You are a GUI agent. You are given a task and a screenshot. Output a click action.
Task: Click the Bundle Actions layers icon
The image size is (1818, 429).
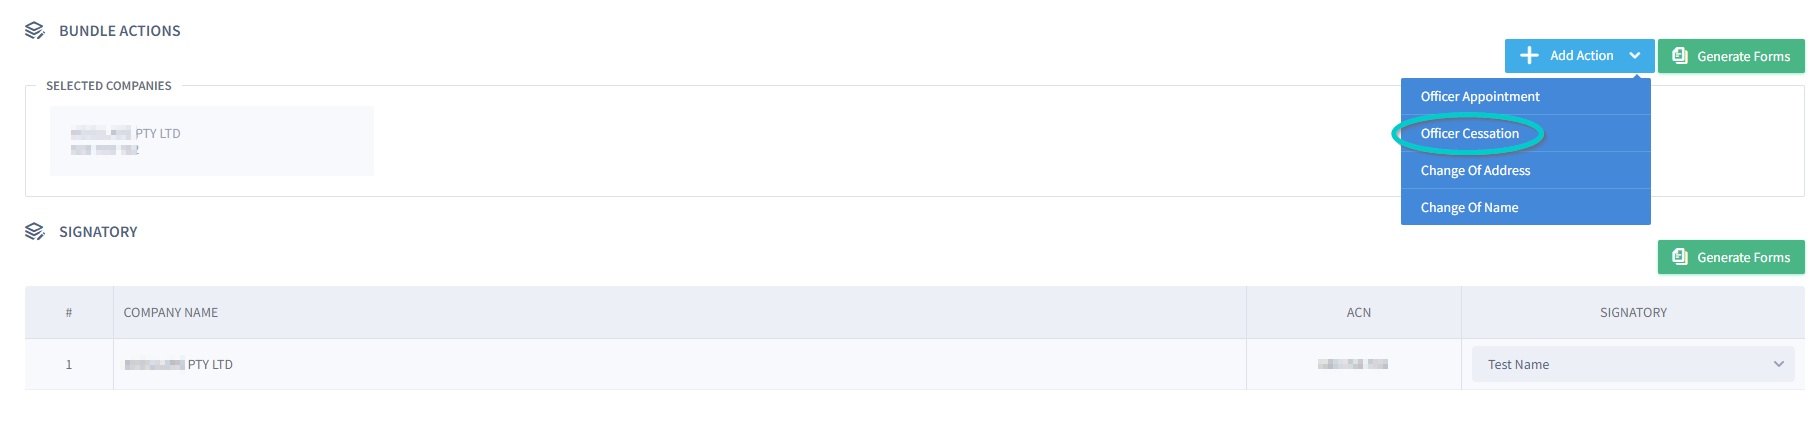[35, 31]
